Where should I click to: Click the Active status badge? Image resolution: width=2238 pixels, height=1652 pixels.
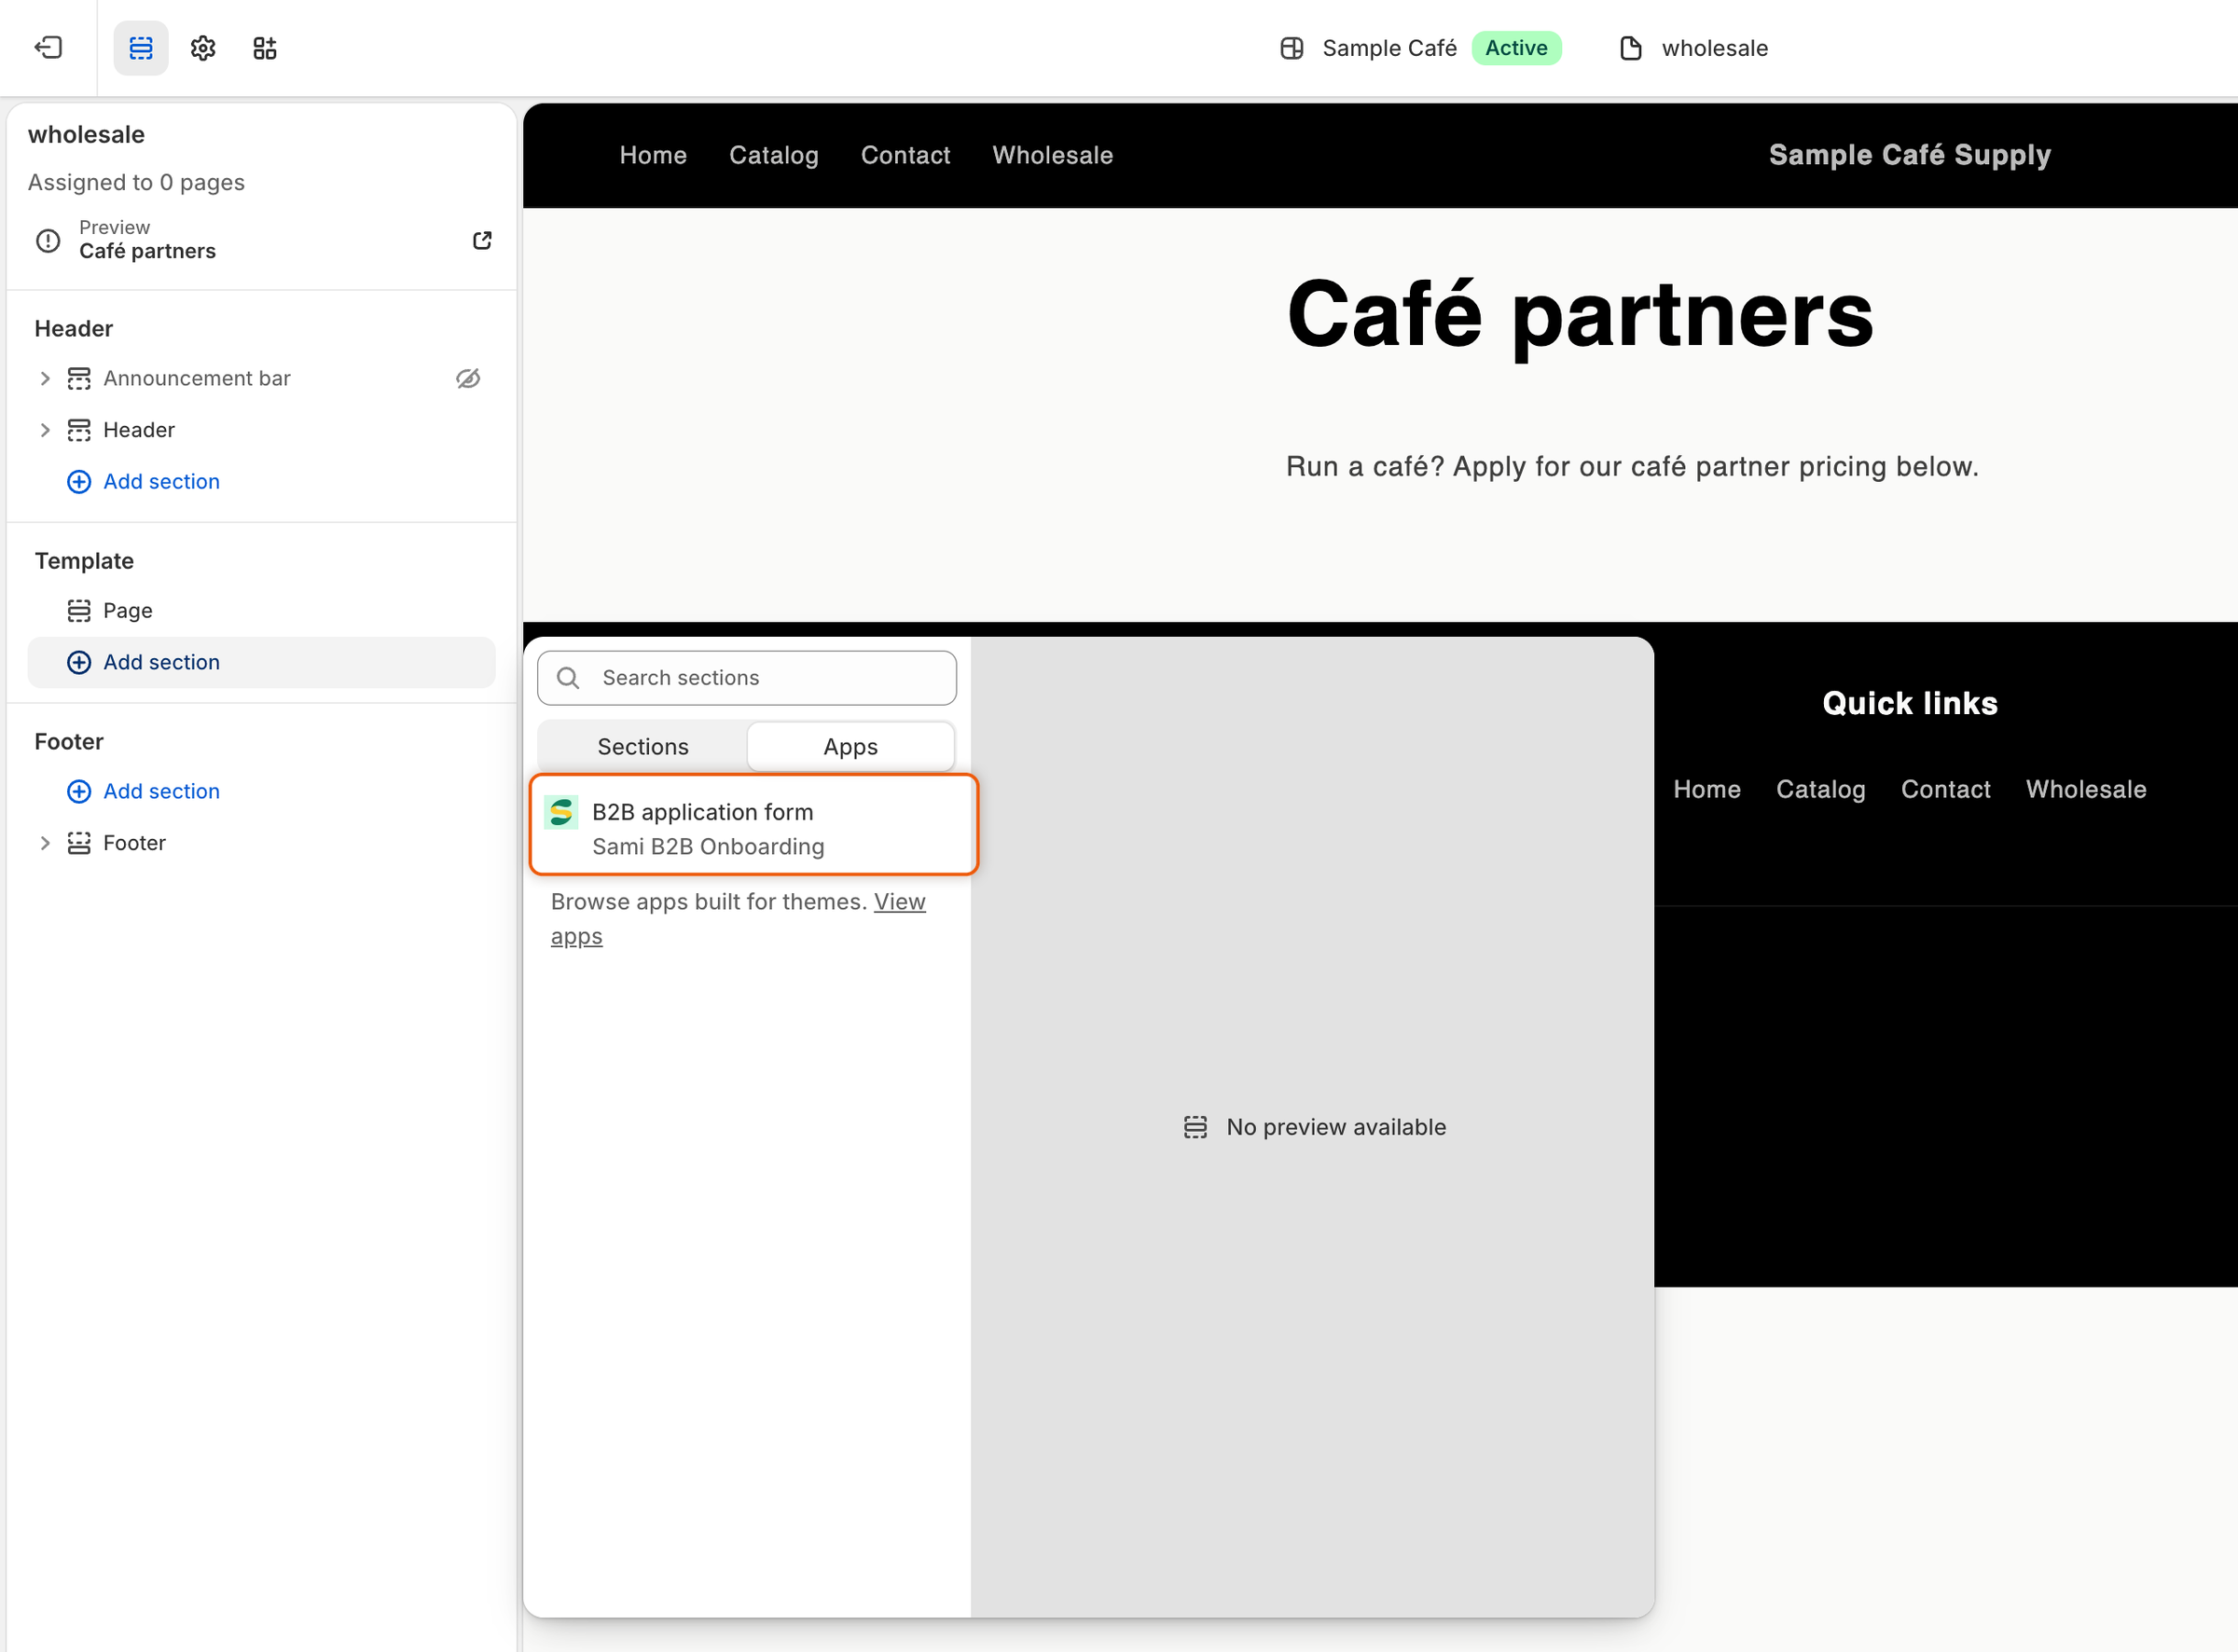(x=1516, y=48)
